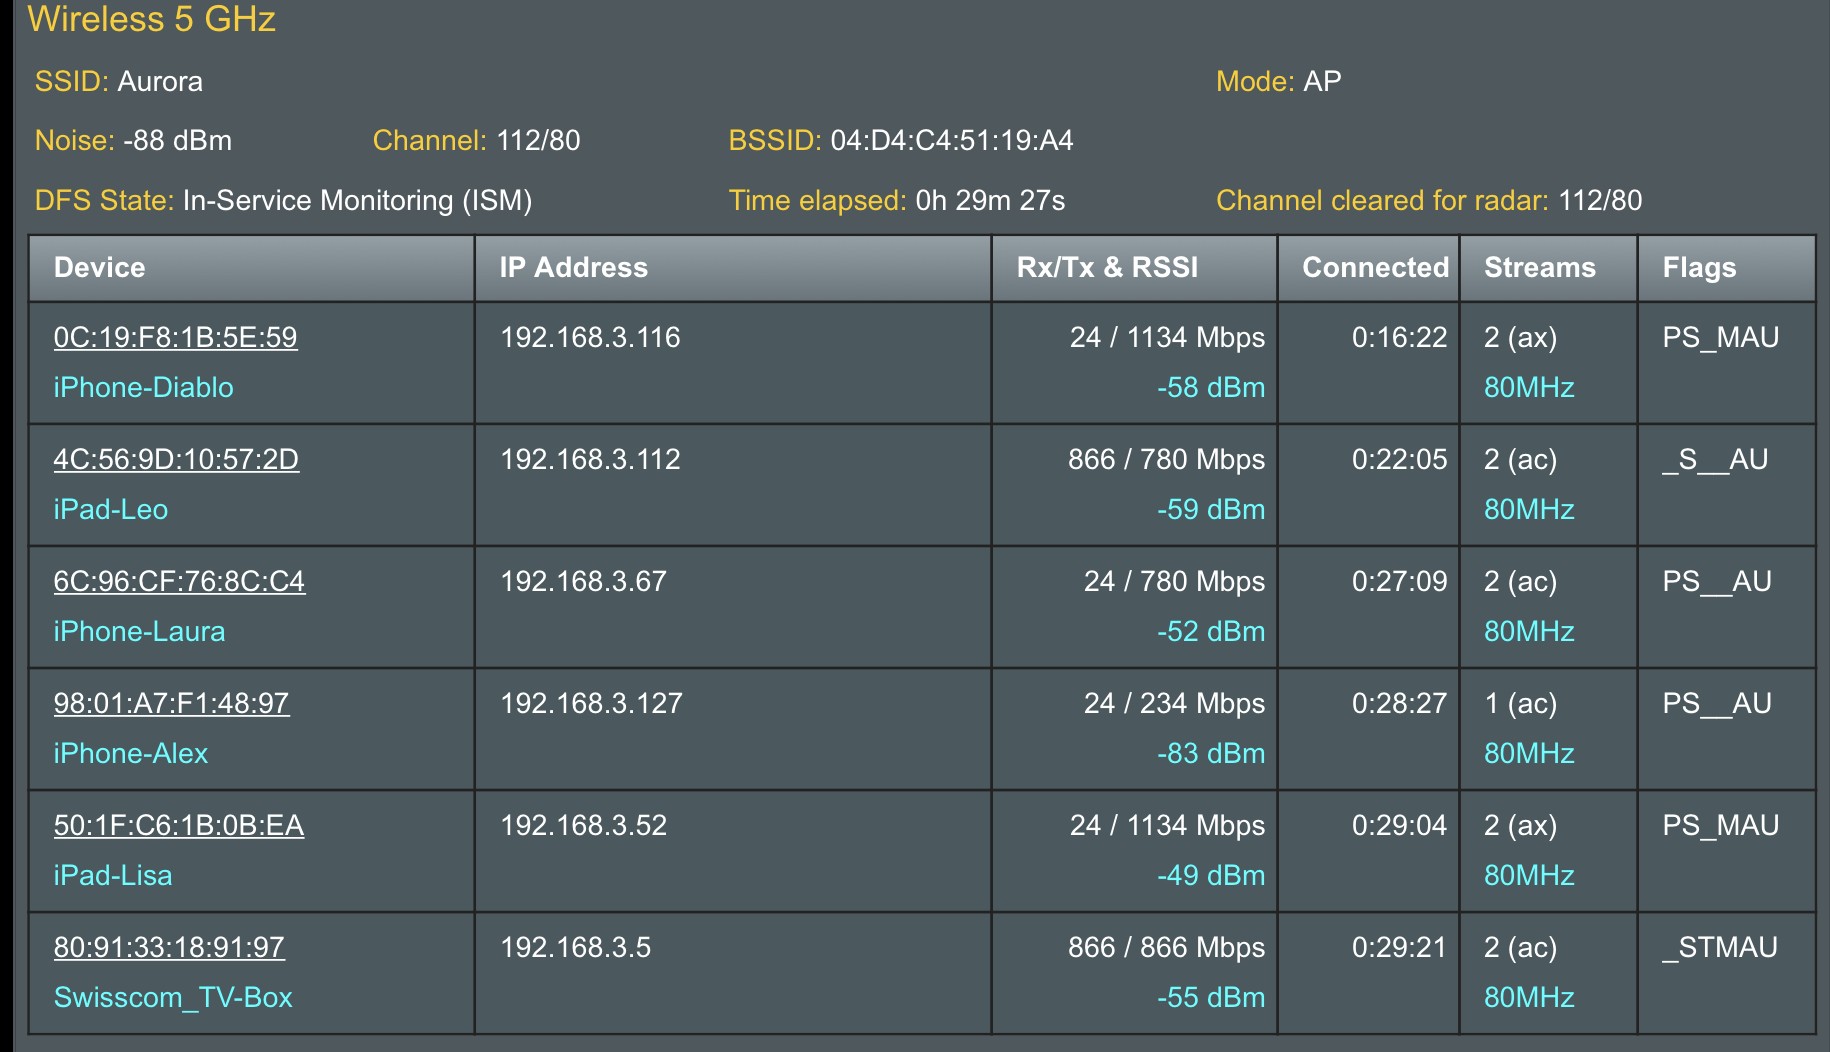Screen dimensions: 1830x1052
Task: Click the 4C:56:9D:10:57:2D MAC link
Action: point(176,459)
